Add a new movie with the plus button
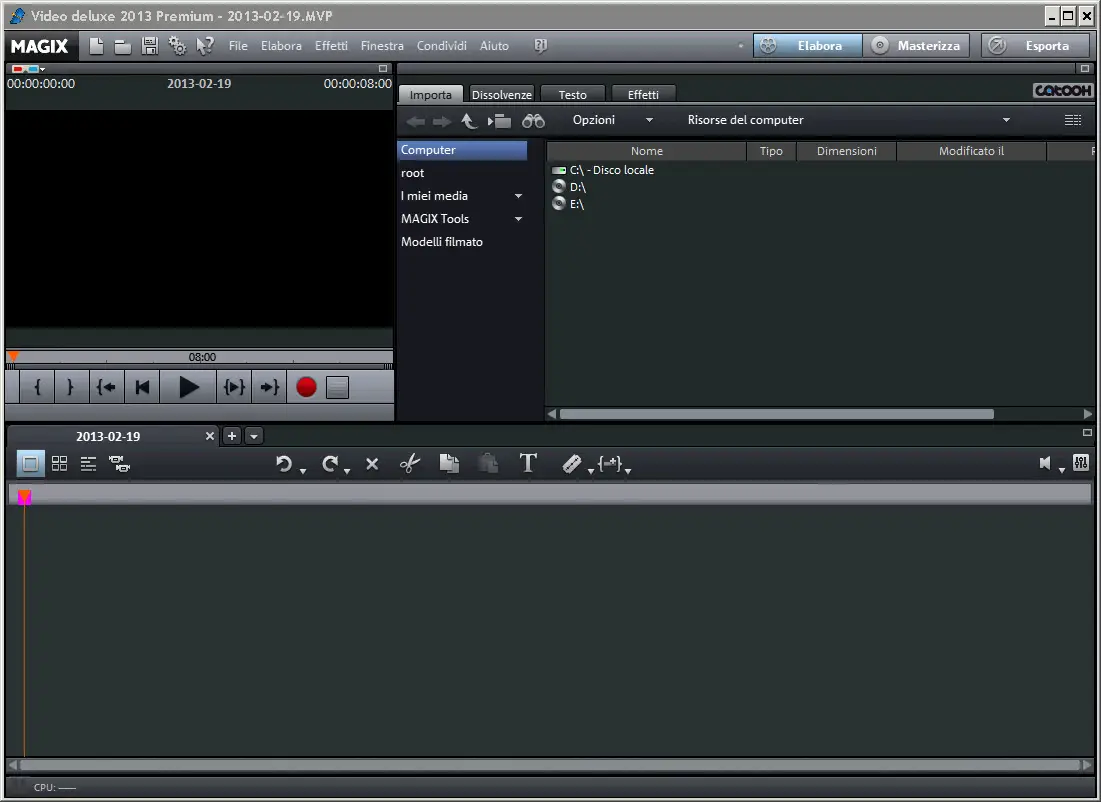Image resolution: width=1101 pixels, height=802 pixels. pos(232,436)
